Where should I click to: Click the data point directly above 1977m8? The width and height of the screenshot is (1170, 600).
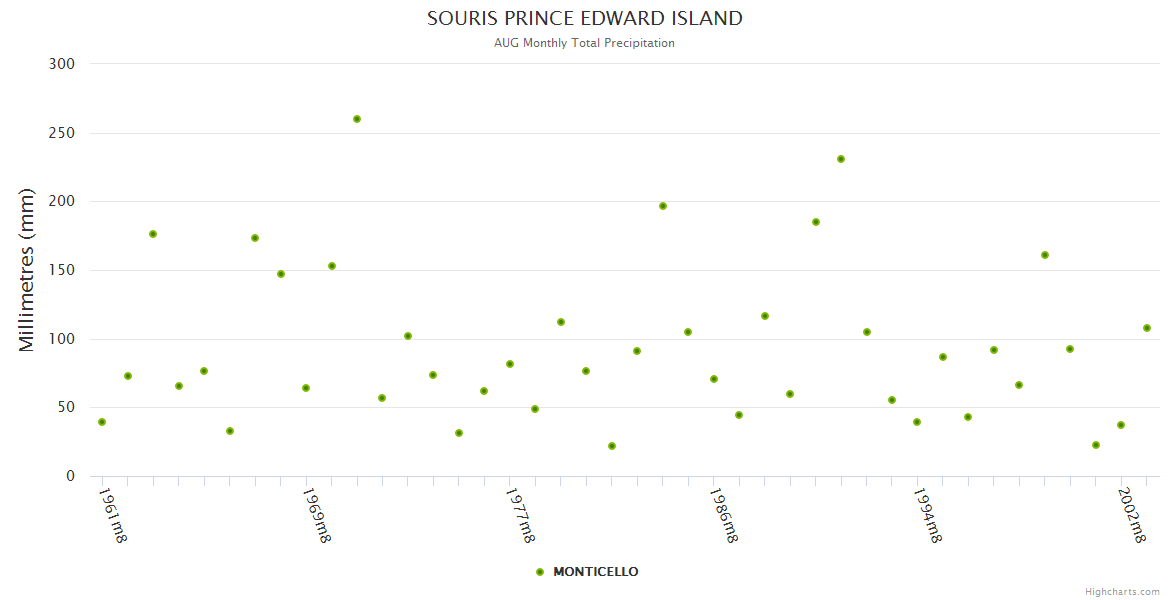(x=510, y=364)
